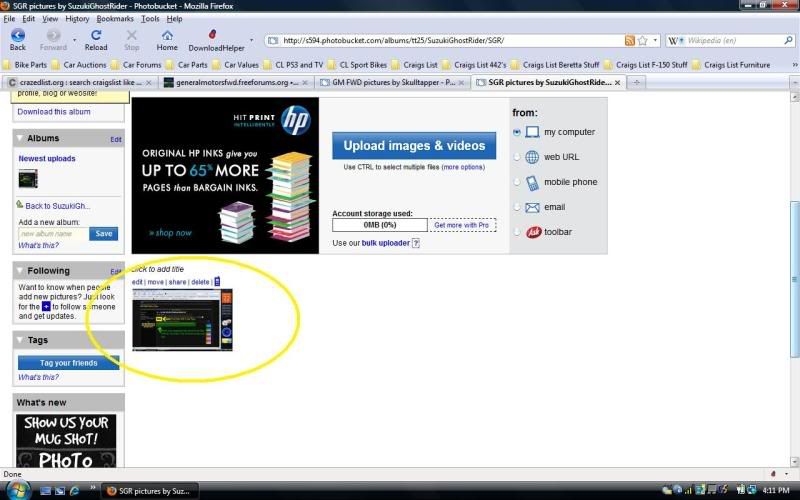Viewport: 800px width, 500px height.
Task: Show more bookmarks chevron
Action: 794,65
